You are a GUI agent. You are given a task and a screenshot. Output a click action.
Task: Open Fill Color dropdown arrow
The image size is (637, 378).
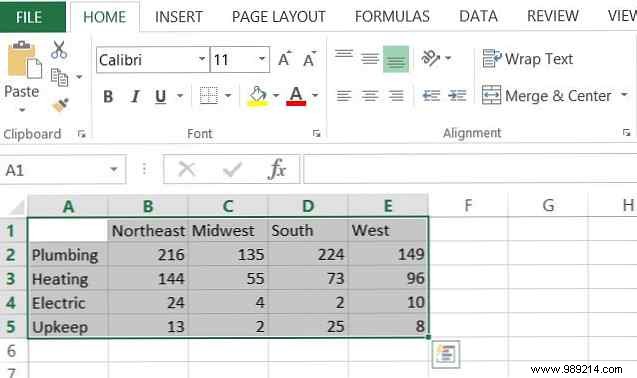[276, 96]
